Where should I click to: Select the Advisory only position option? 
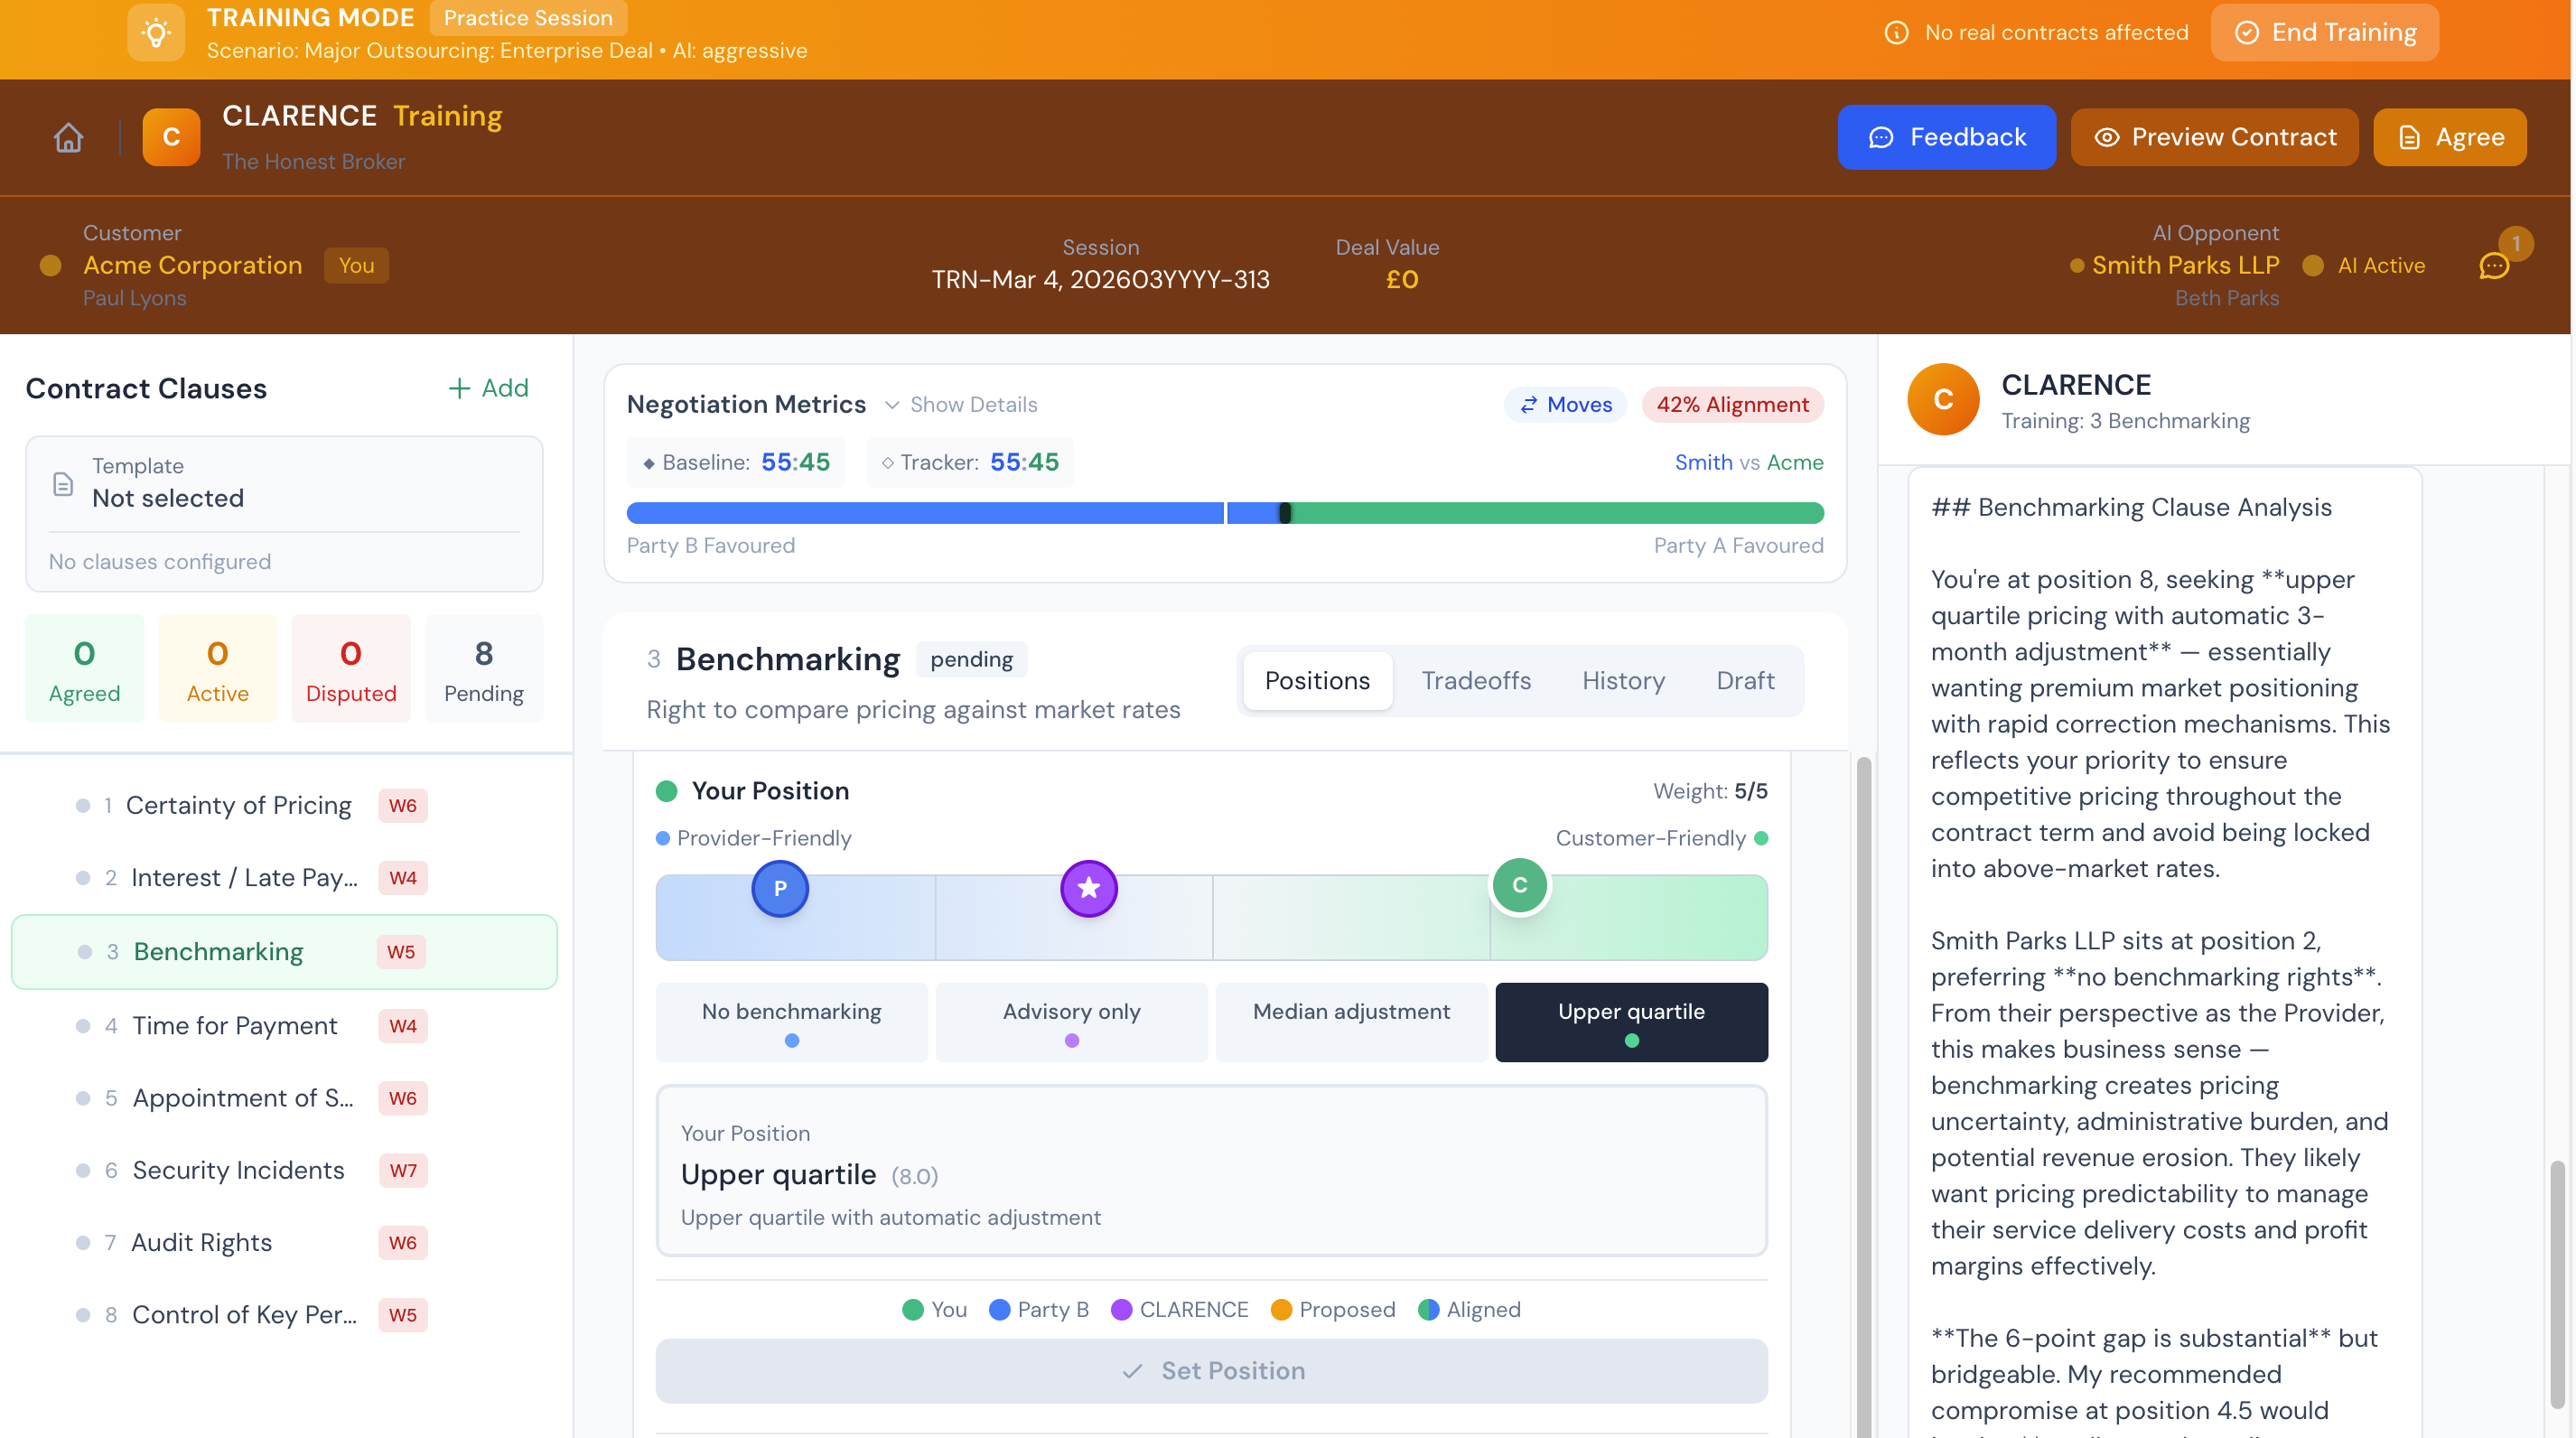click(x=1071, y=1021)
